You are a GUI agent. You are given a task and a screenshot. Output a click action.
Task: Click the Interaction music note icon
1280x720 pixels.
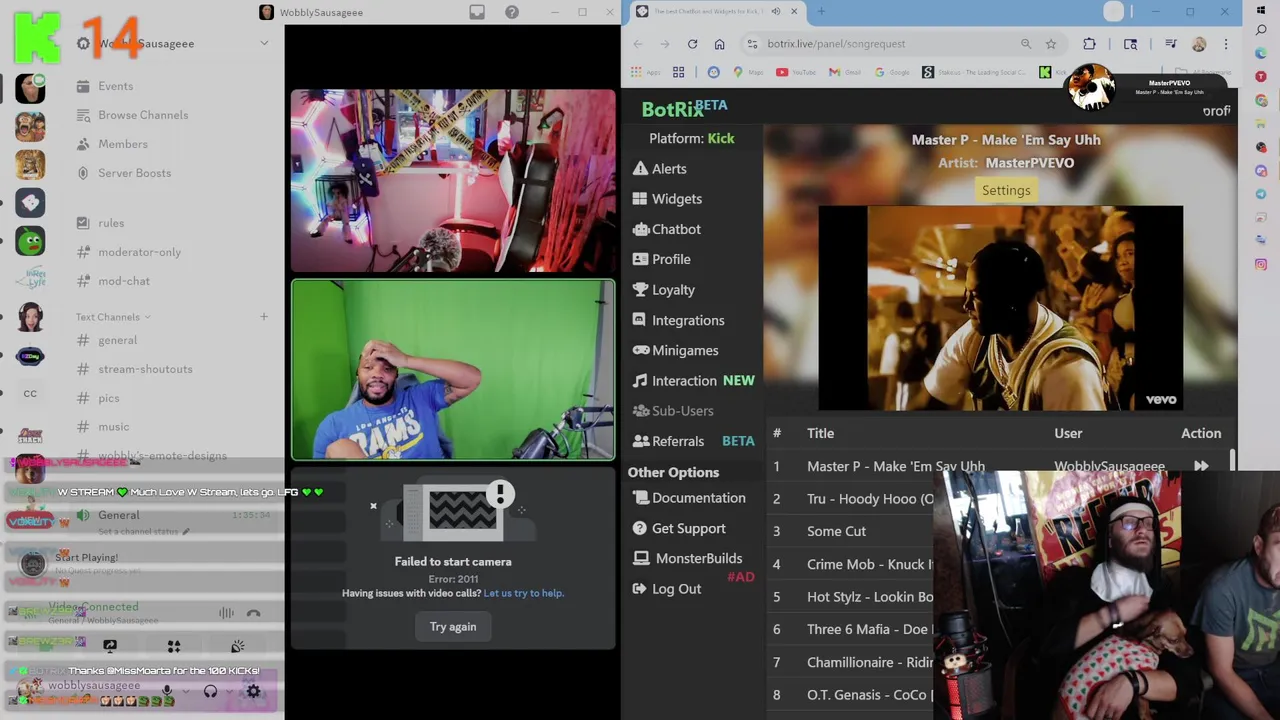tap(640, 381)
